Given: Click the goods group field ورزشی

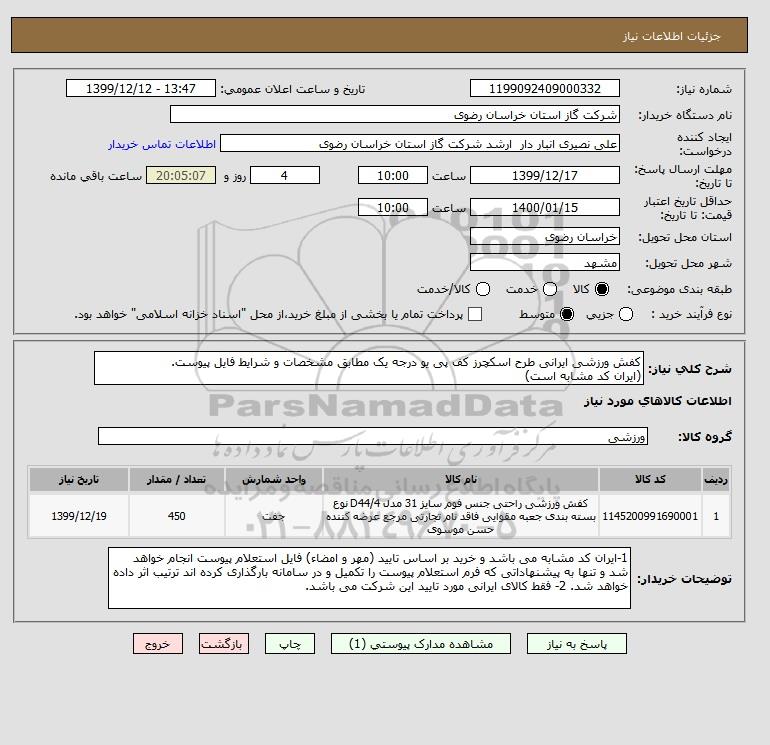Looking at the screenshot, I should [x=373, y=437].
